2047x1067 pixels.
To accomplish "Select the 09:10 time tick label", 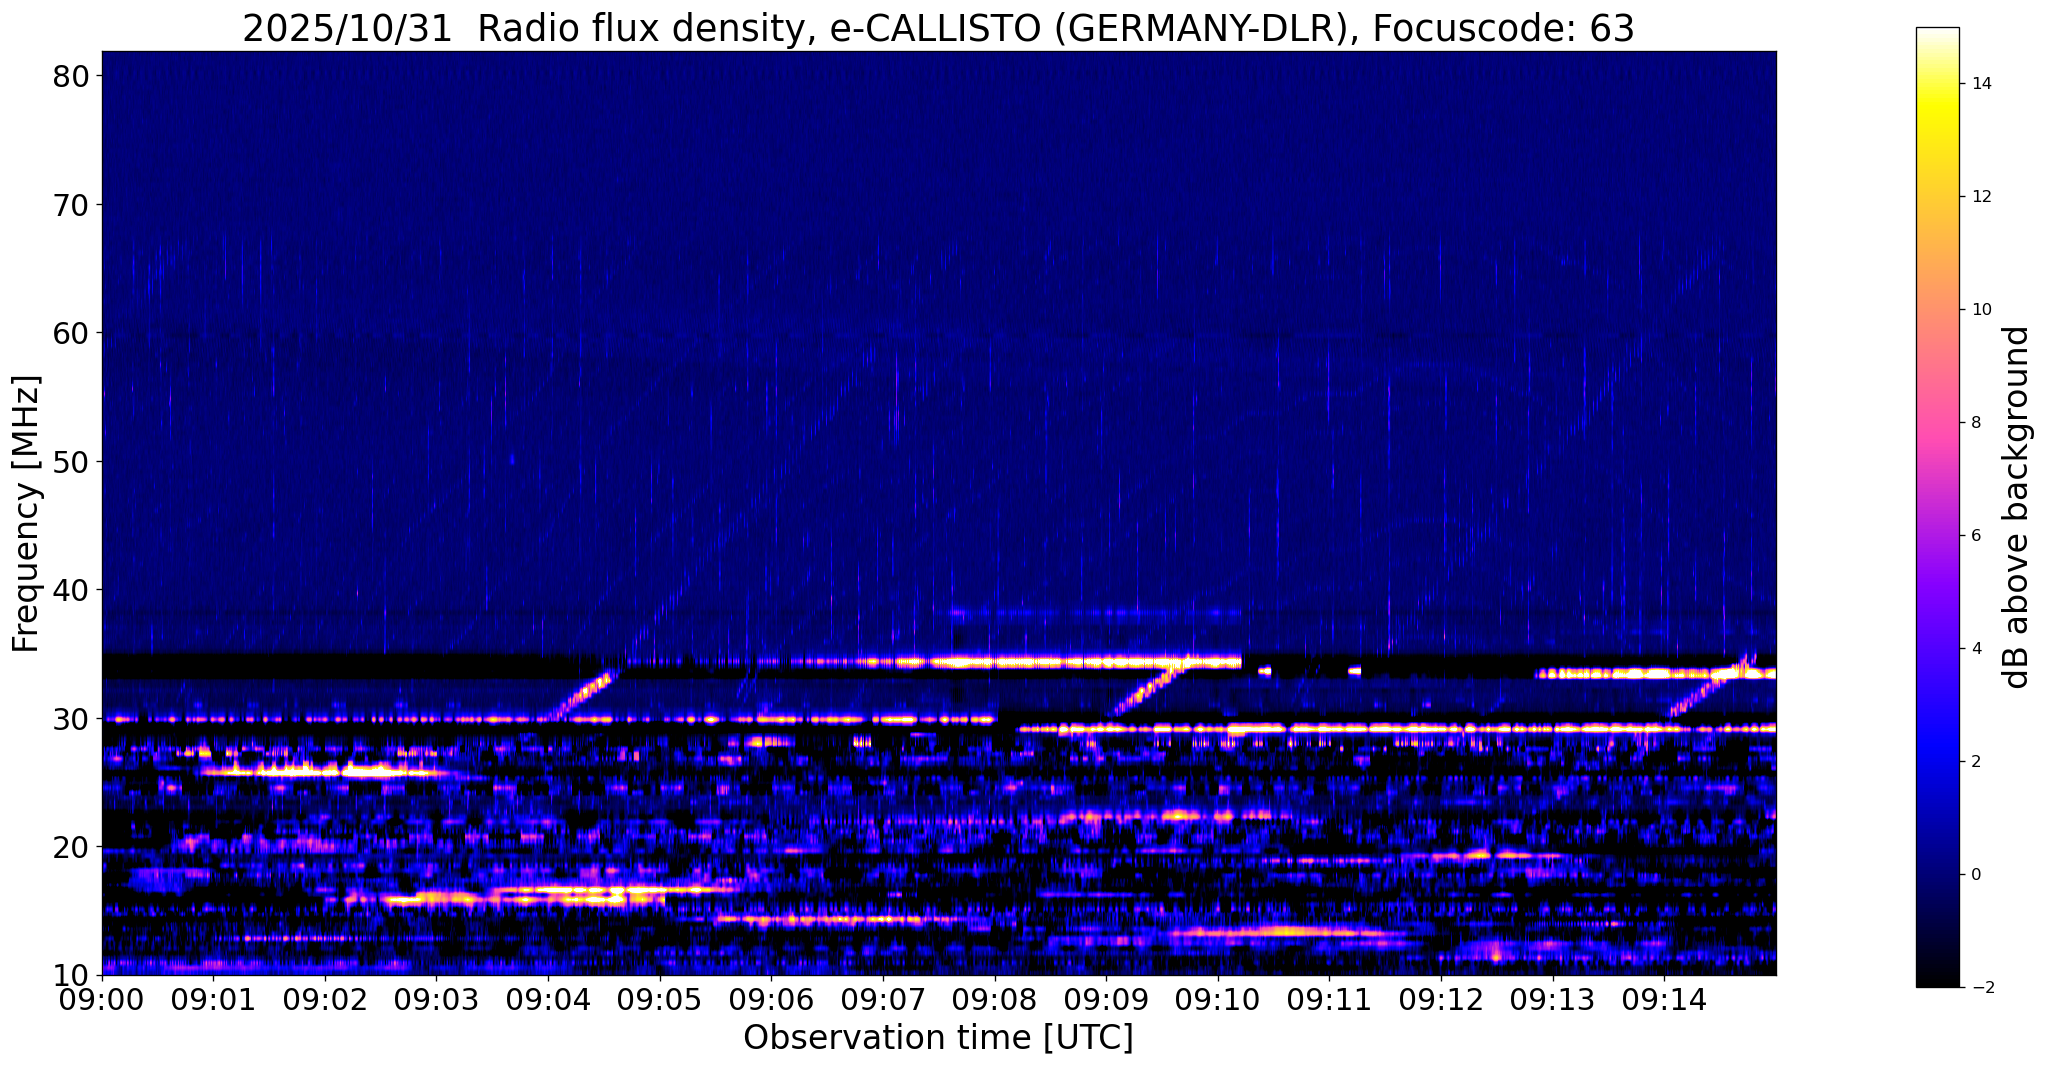I will tap(1218, 999).
